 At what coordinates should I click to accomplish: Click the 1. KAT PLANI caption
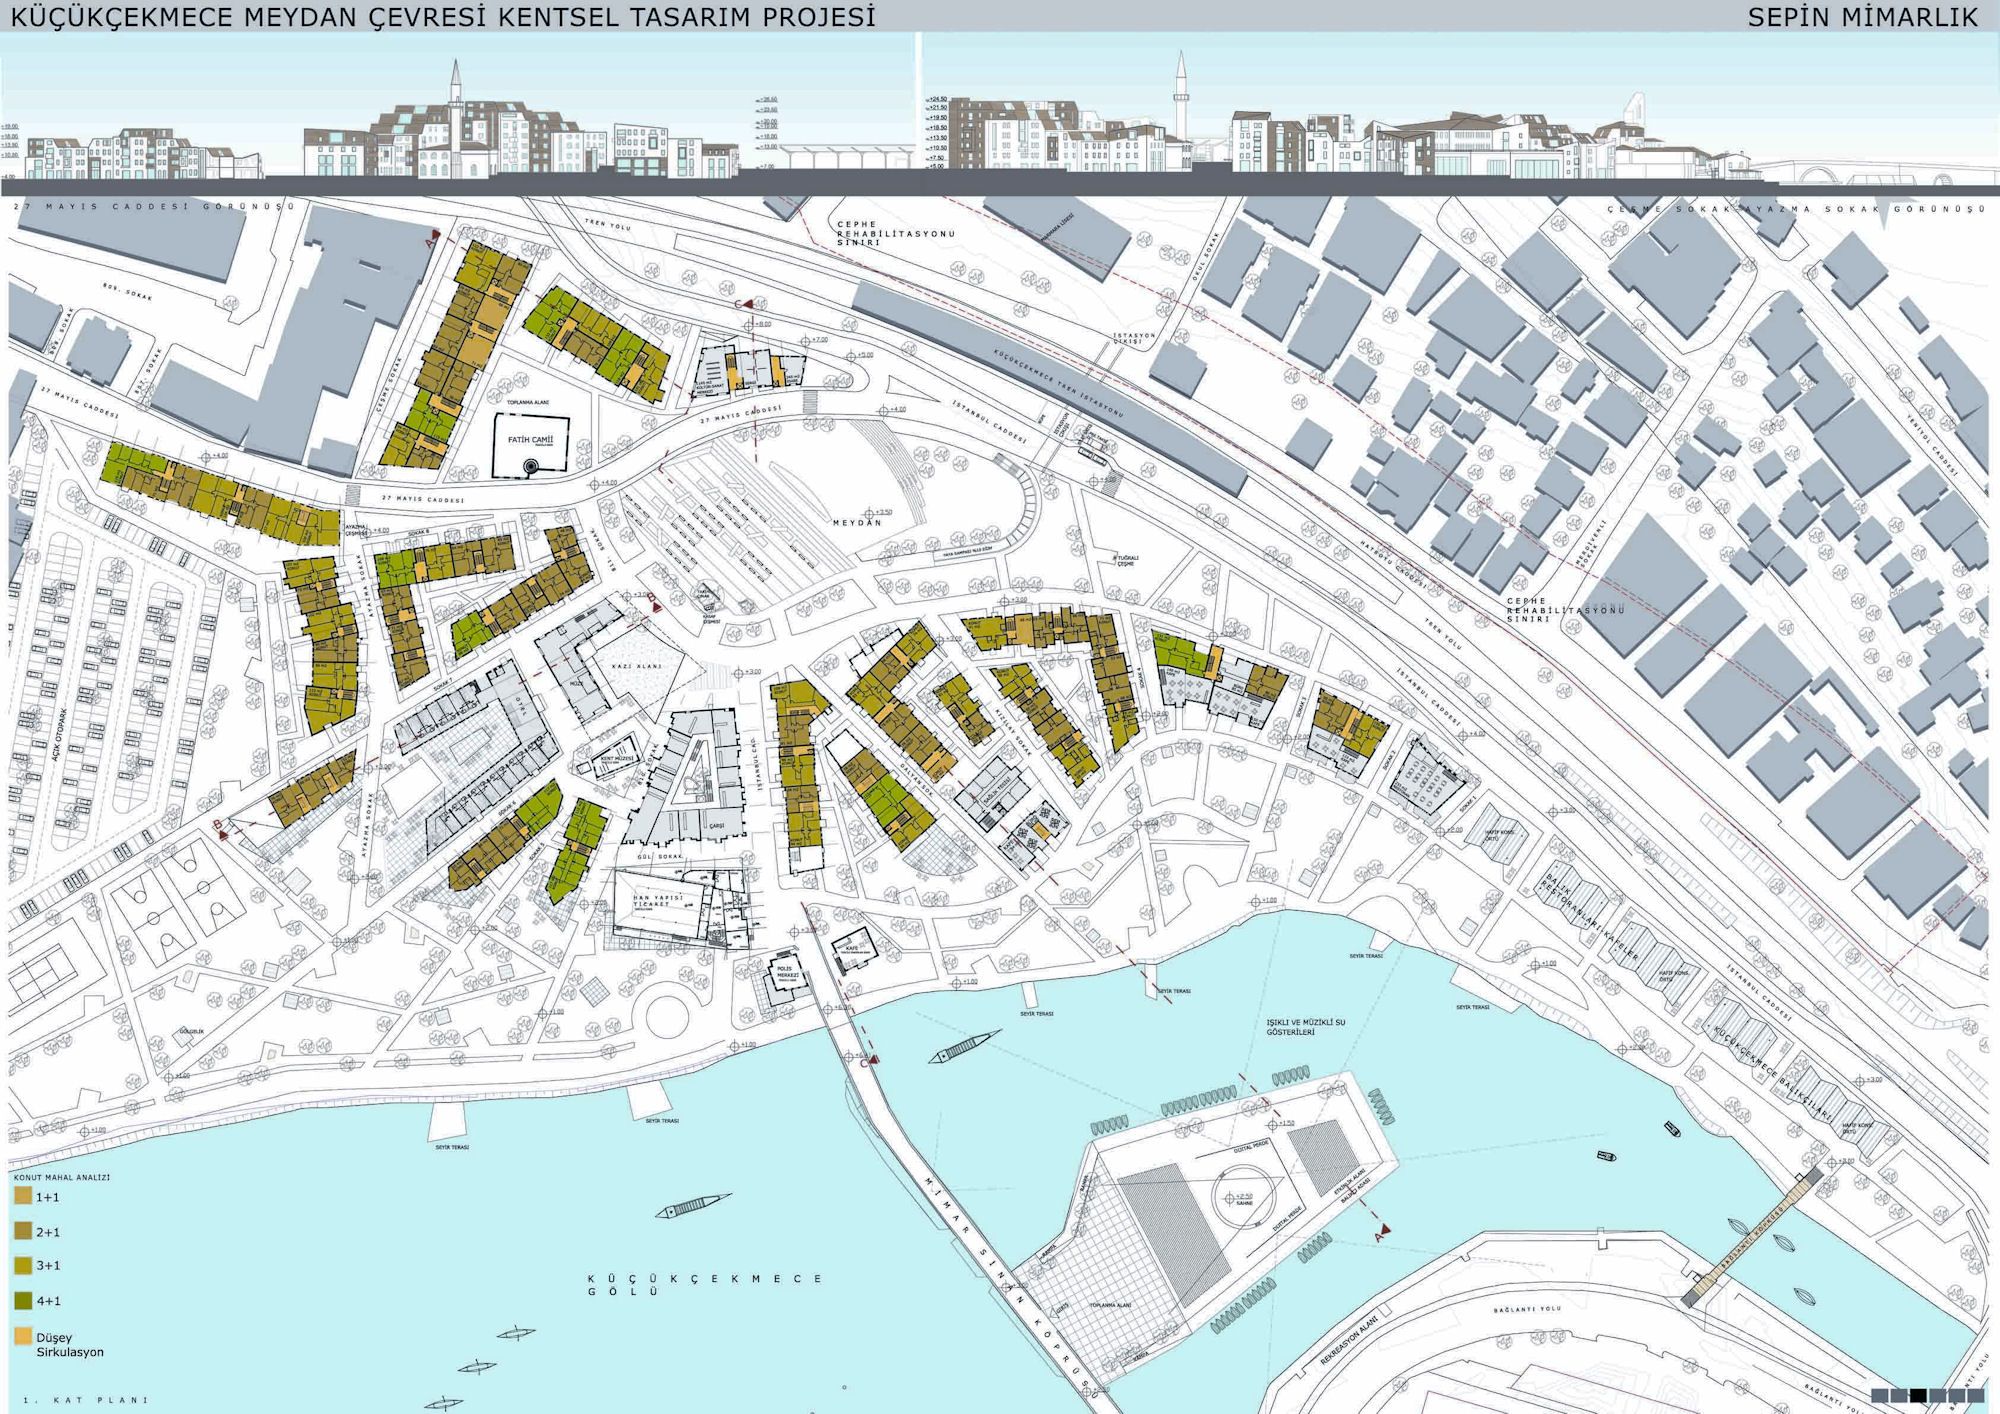point(86,1400)
